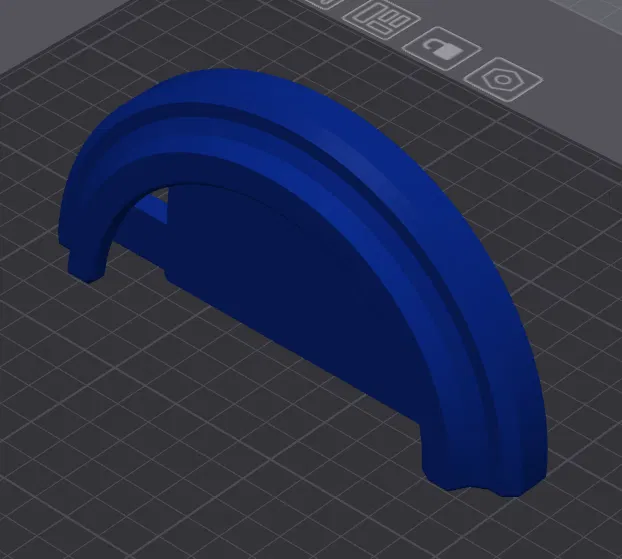Open plate settings hexagon icon
Image resolution: width=622 pixels, height=559 pixels.
[x=503, y=79]
